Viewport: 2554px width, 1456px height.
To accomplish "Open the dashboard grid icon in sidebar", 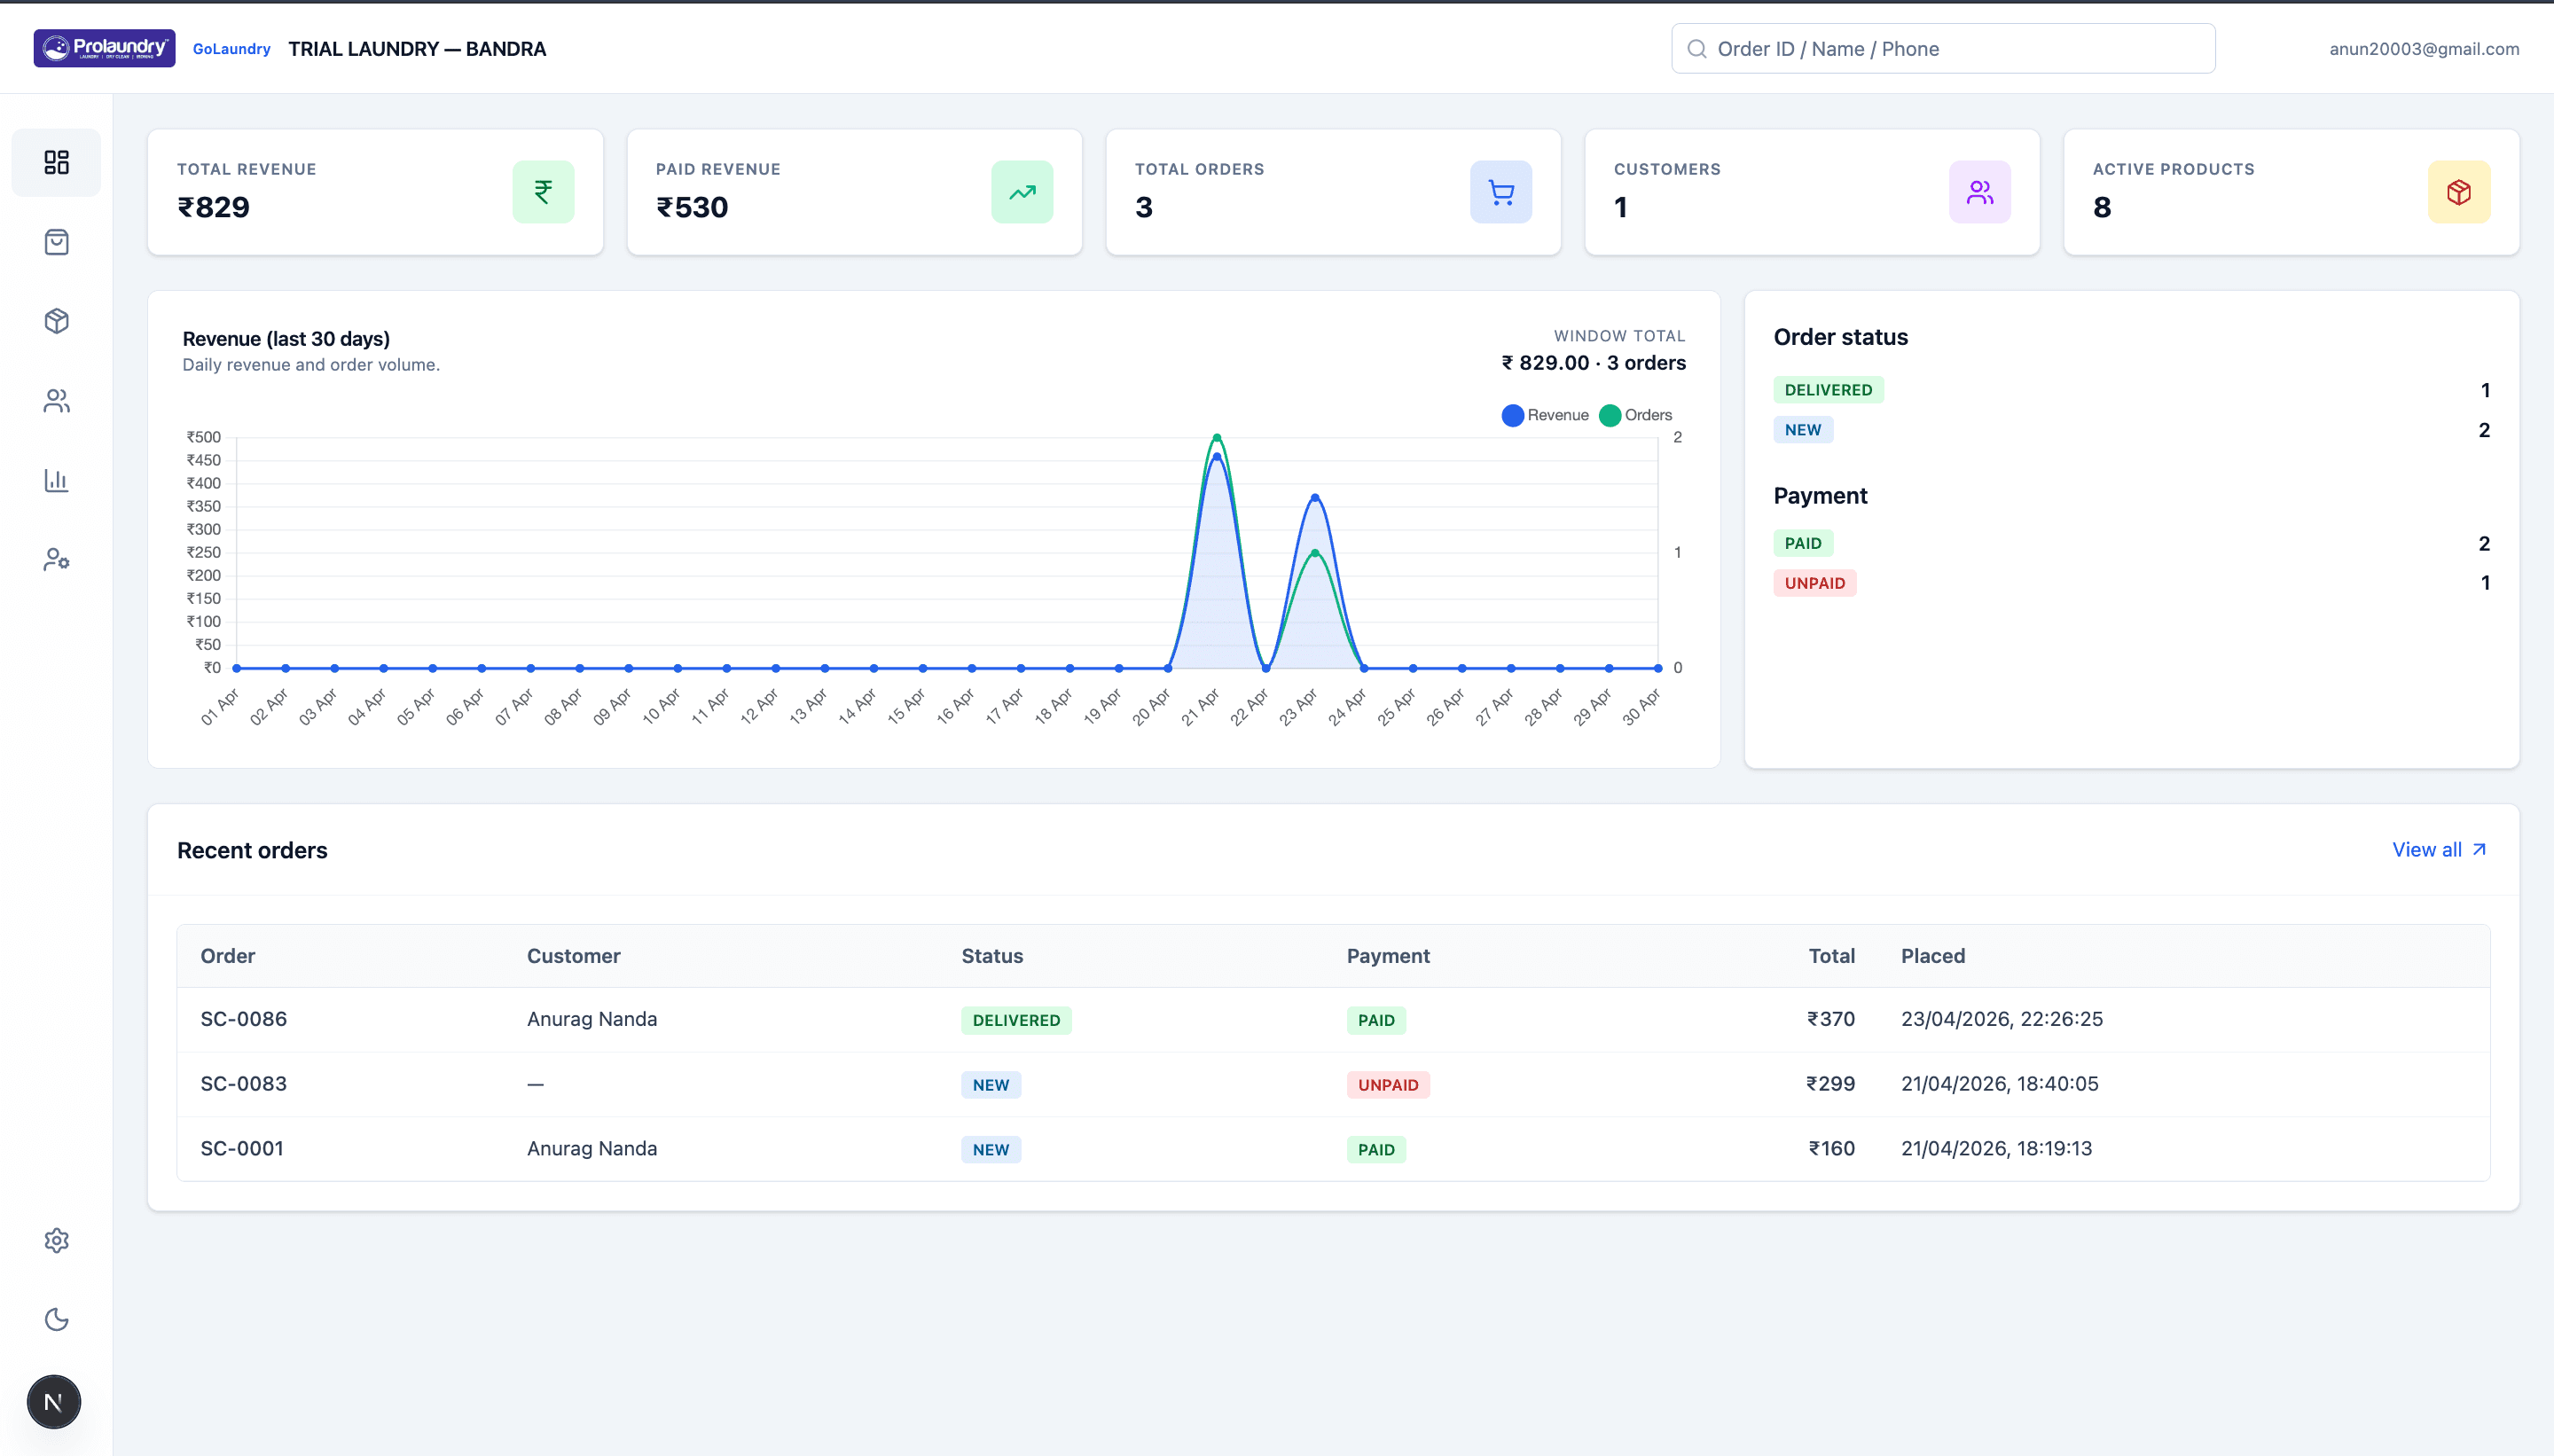I will 56,162.
